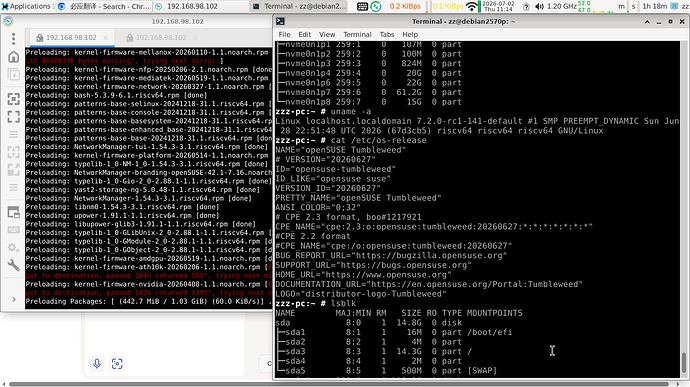The height and width of the screenshot is (387, 690).
Task: Click the screenshot capture icon beside the microphone
Action: 117,364
